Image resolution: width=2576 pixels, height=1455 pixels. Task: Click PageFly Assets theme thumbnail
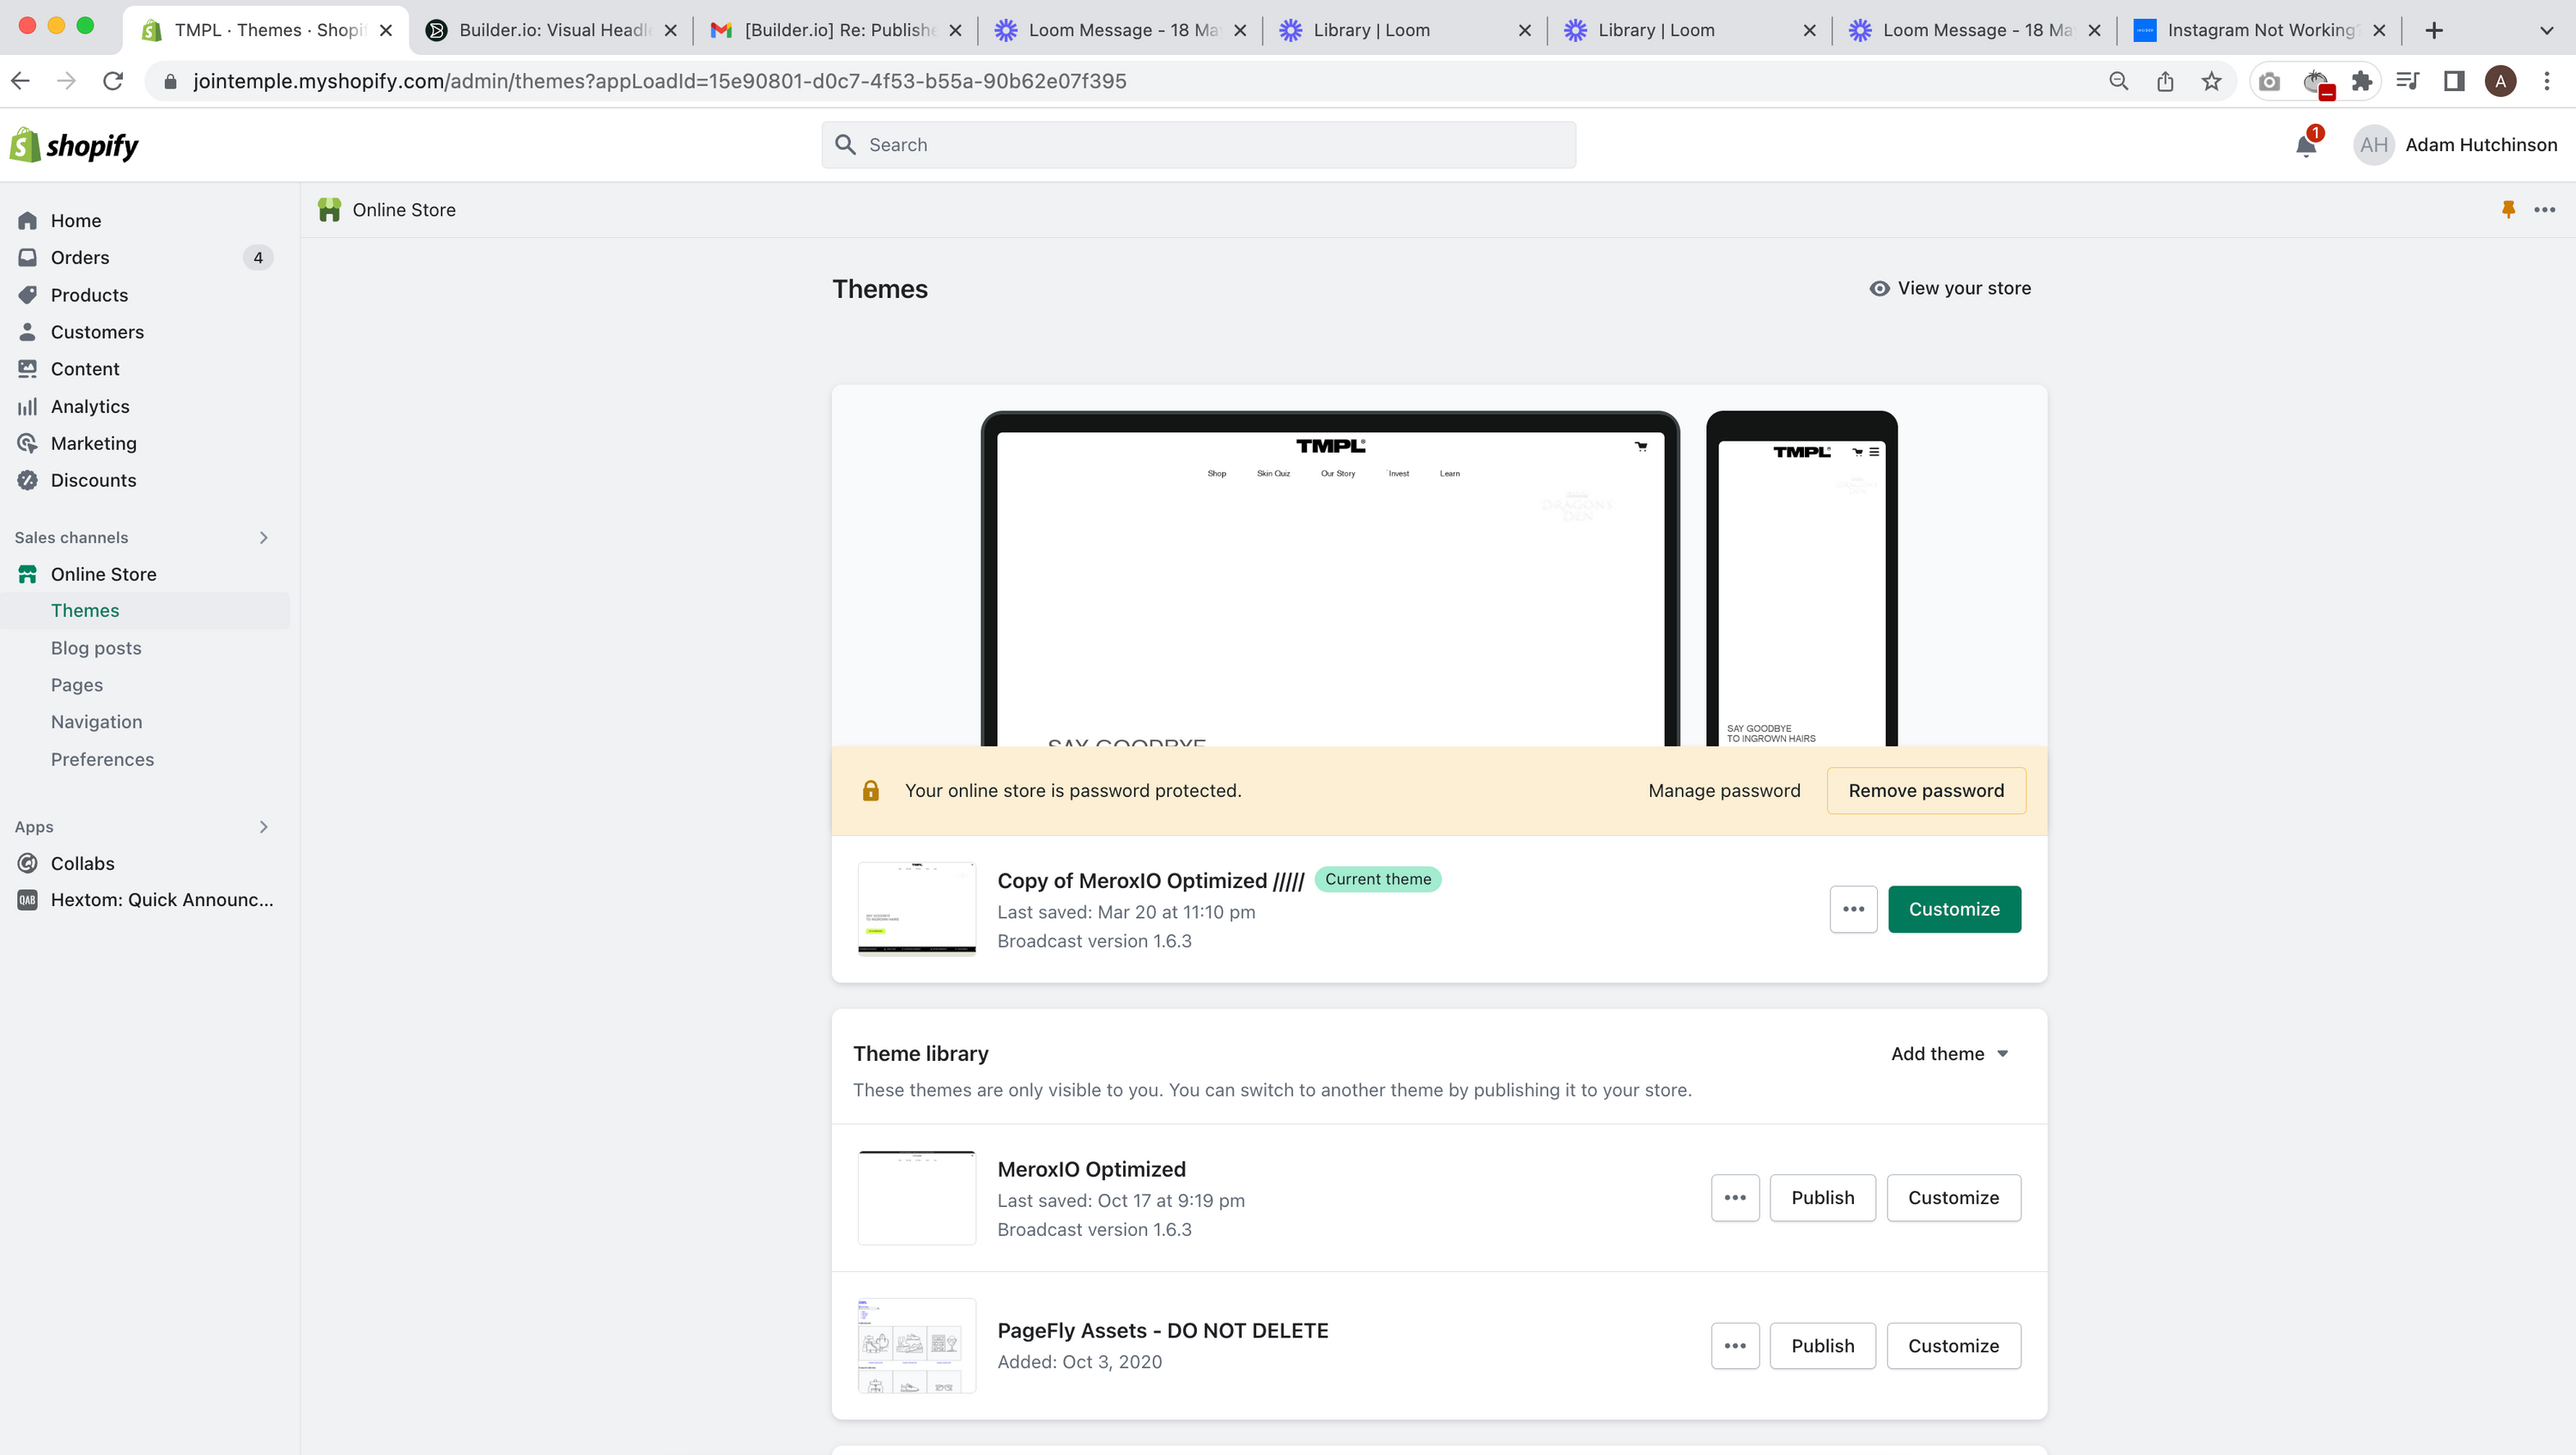click(x=916, y=1346)
